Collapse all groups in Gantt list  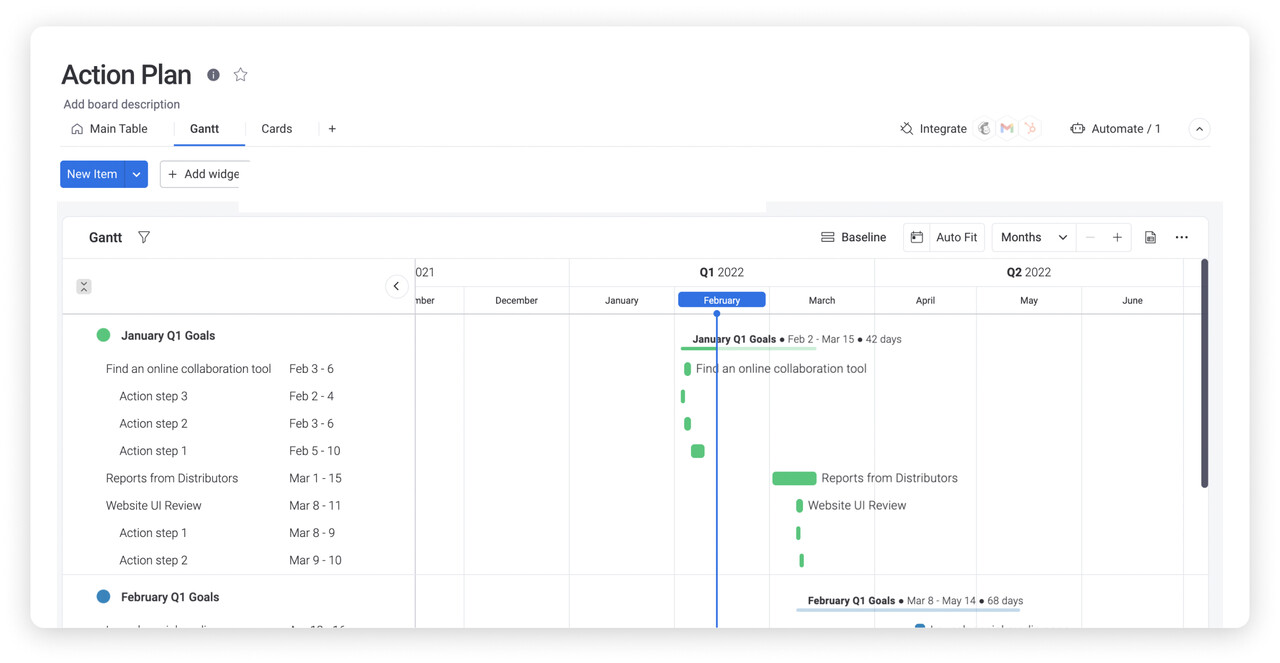pos(84,287)
